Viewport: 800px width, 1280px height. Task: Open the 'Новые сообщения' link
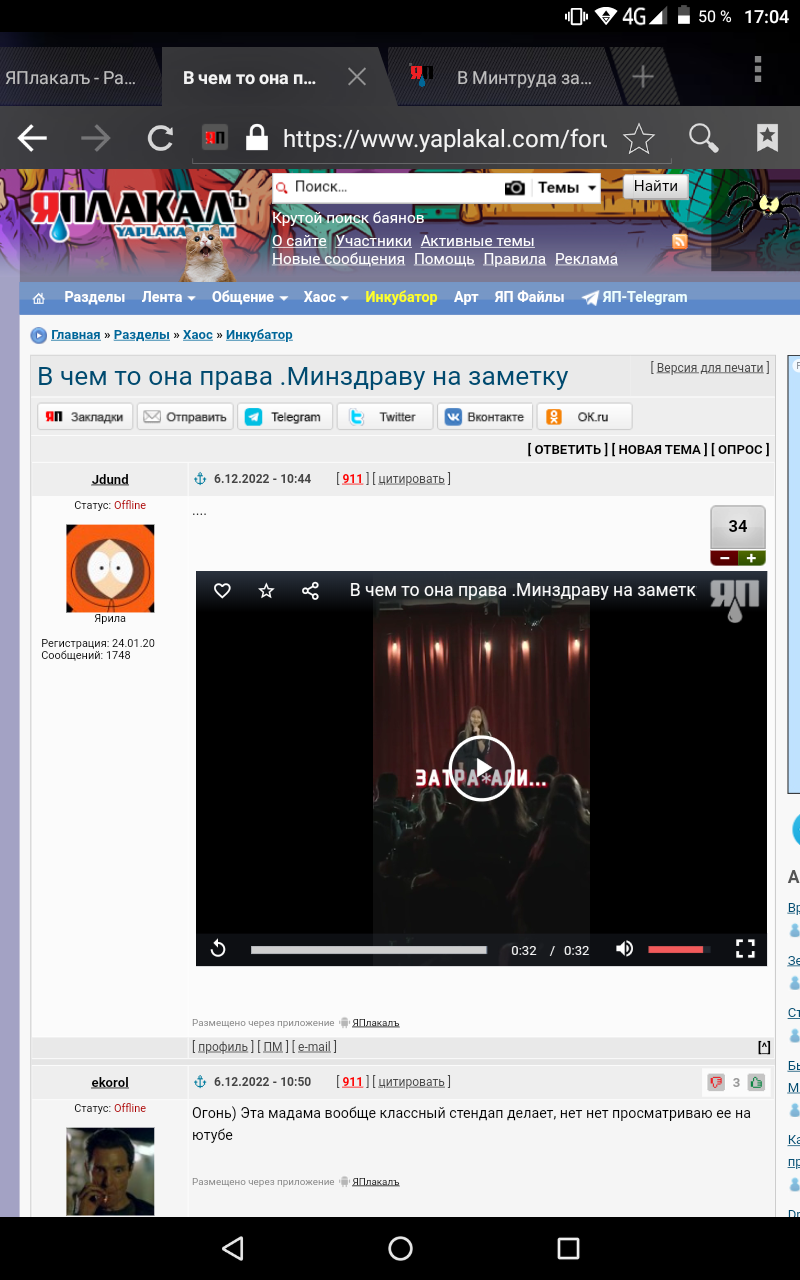[338, 259]
